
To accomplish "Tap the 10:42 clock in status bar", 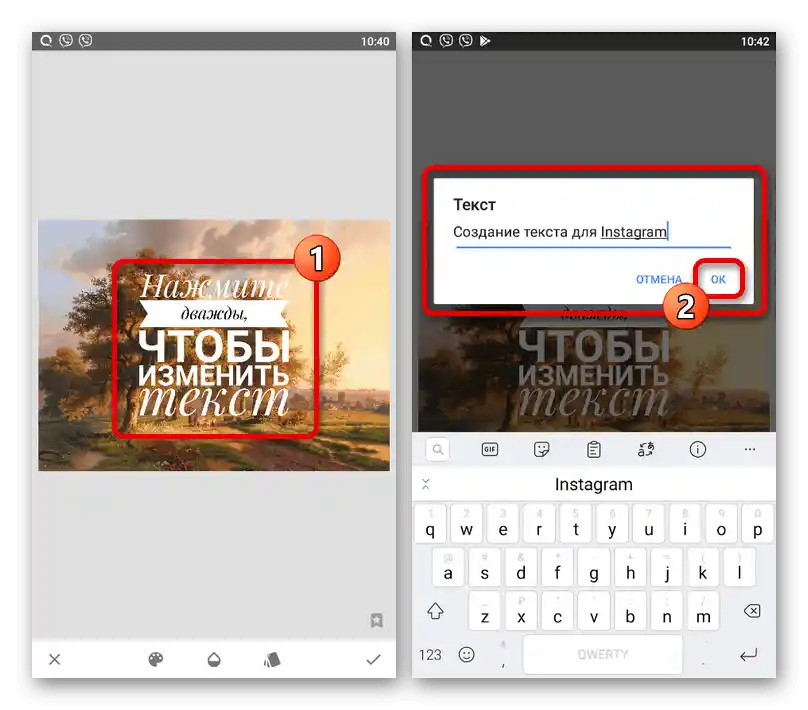I will (755, 41).
